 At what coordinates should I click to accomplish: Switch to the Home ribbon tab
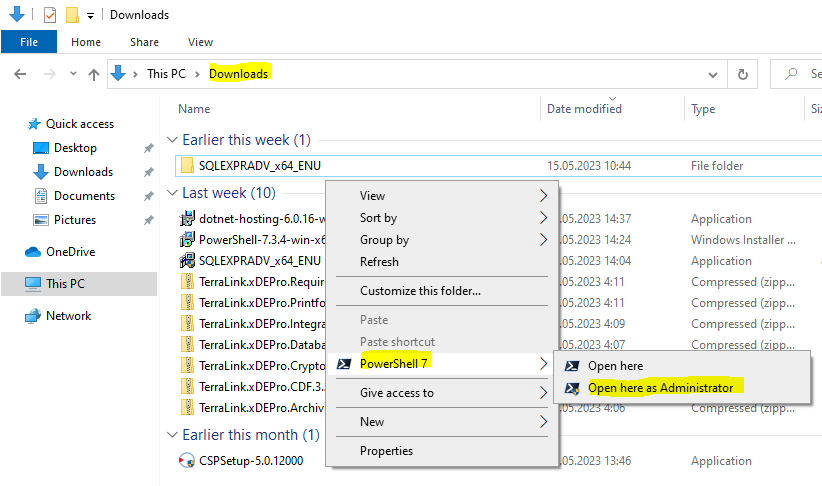86,42
